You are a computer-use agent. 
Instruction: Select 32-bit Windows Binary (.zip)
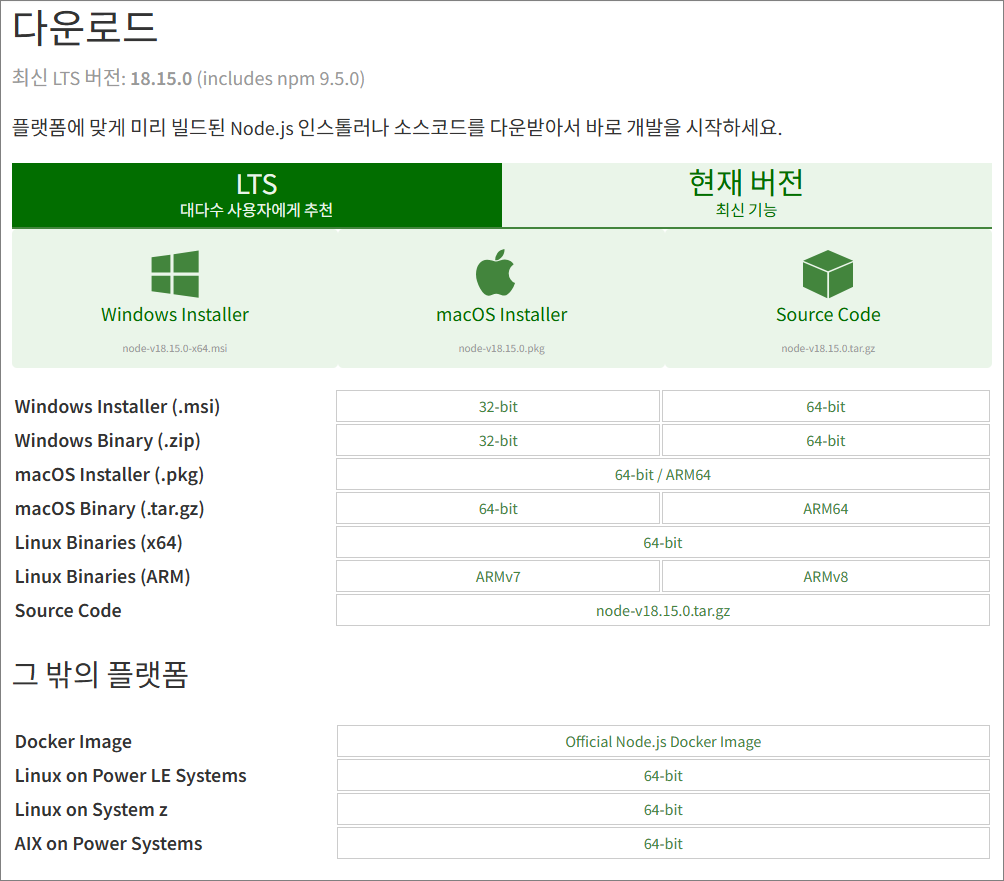point(498,440)
